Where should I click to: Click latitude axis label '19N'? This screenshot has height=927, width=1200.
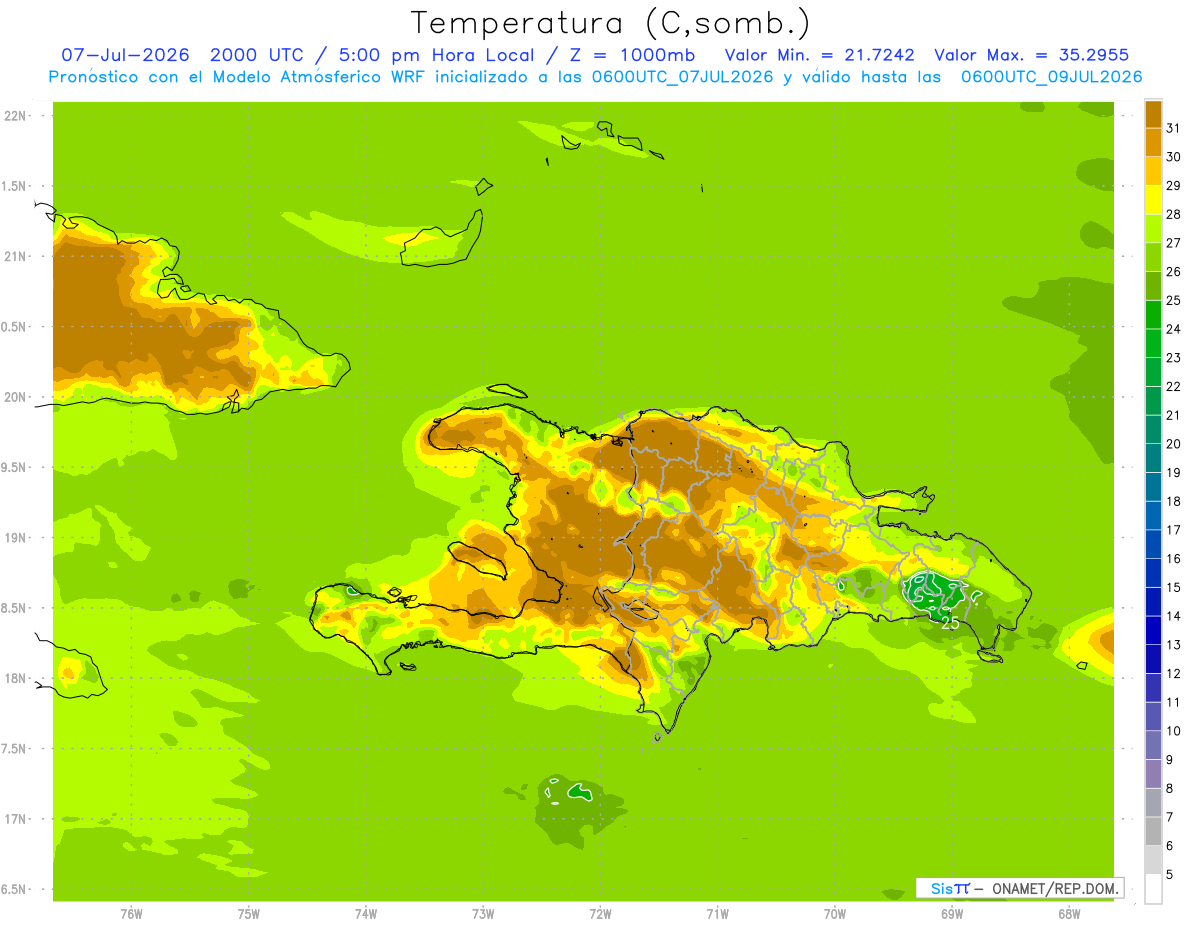pyautogui.click(x=16, y=538)
